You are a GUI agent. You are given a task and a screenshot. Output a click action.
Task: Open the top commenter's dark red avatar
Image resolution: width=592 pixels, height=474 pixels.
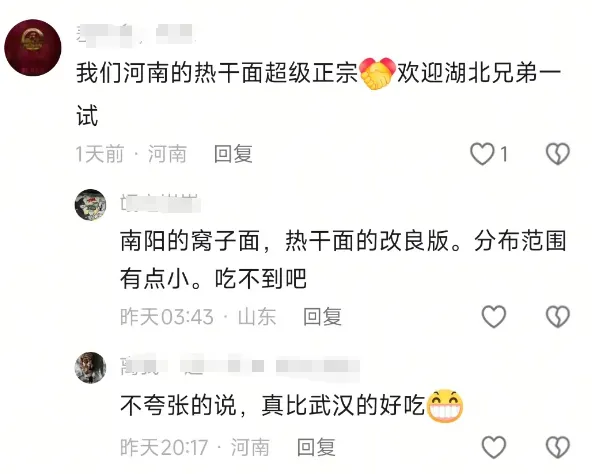(x=32, y=48)
